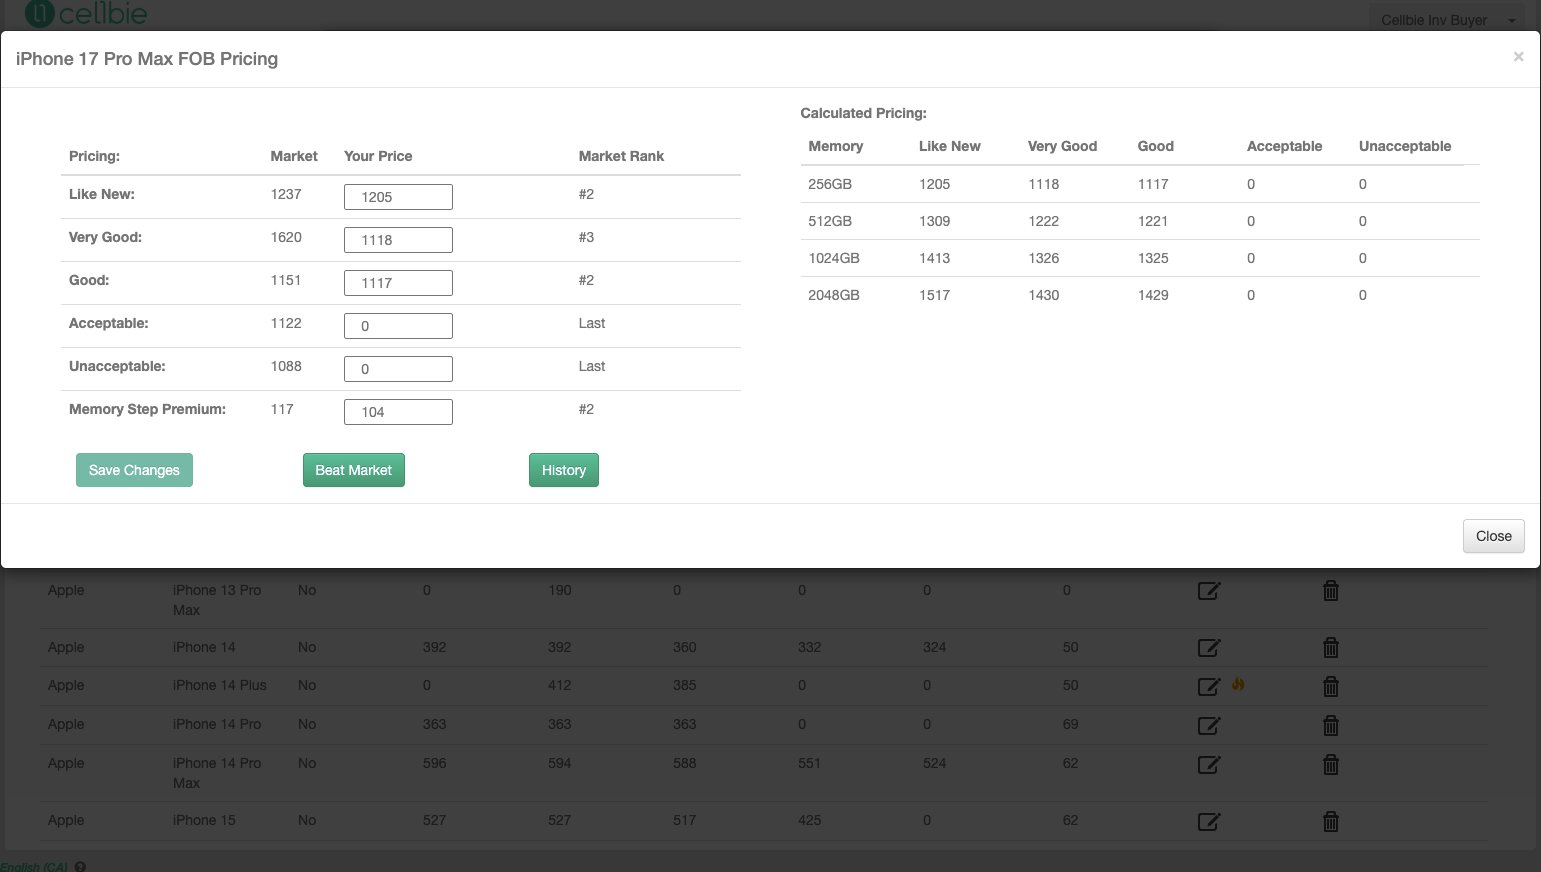Click the Very Good market value 1620
This screenshot has height=872, width=1541.
(286, 237)
